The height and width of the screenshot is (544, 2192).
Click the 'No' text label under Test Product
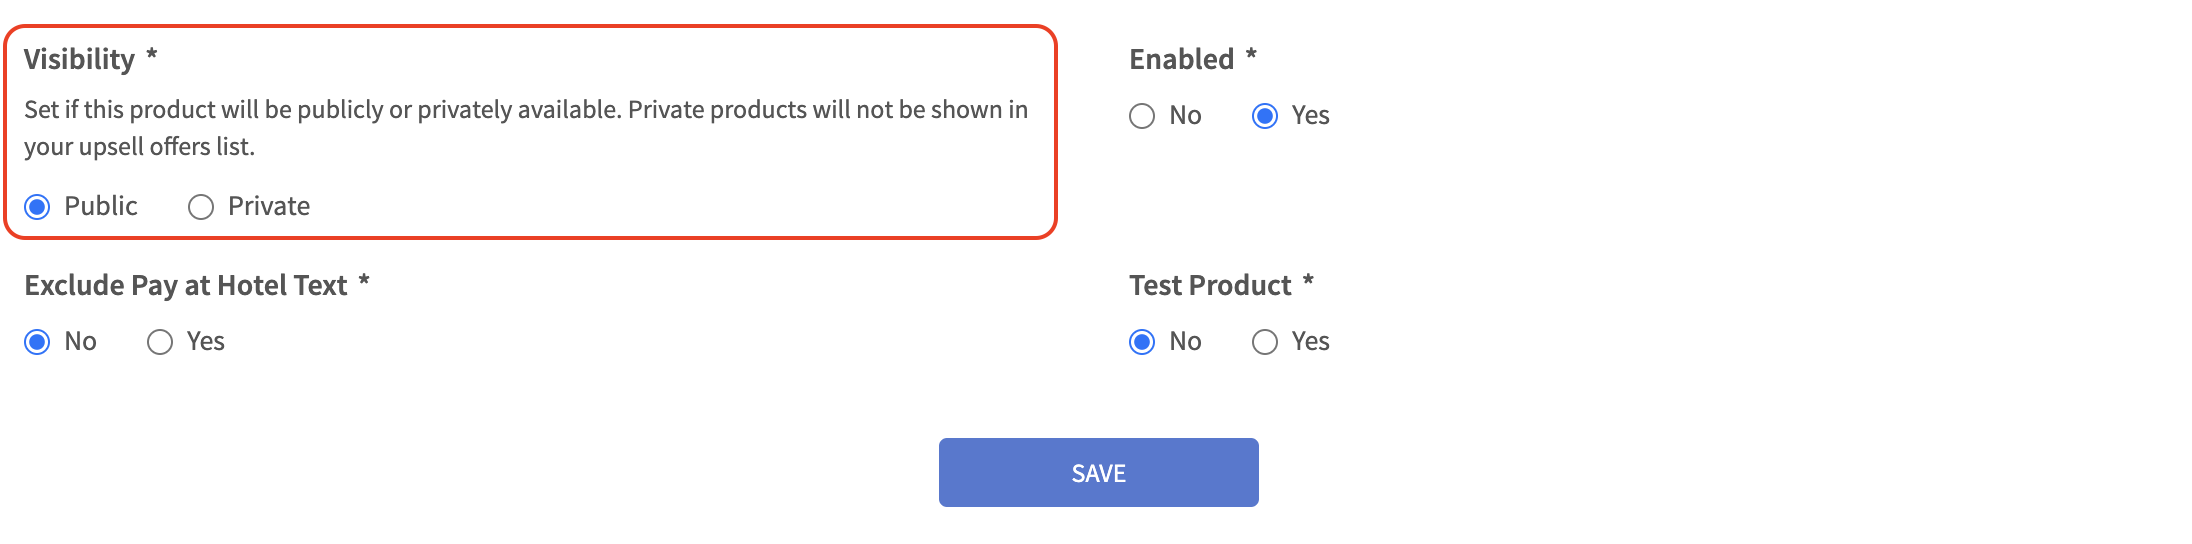tap(1185, 342)
